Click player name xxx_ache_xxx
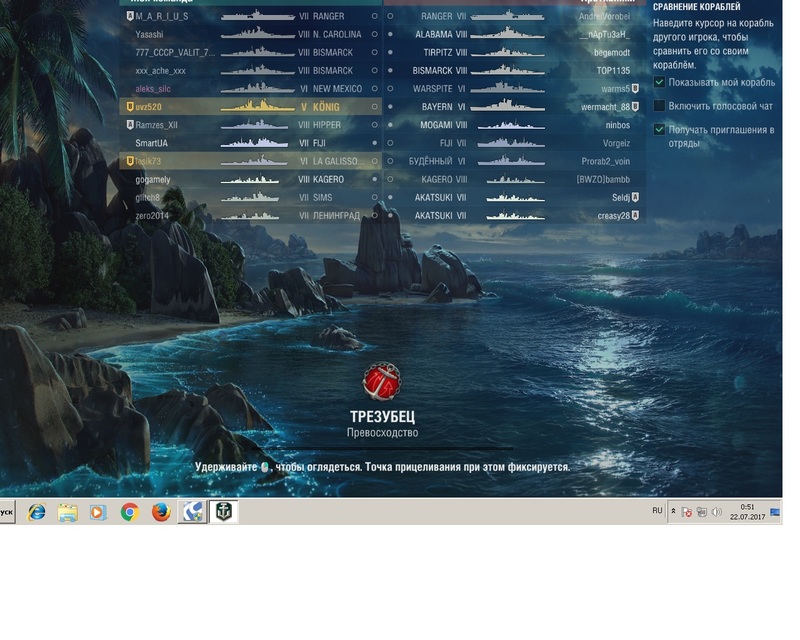Image resolution: width=800 pixels, height=640 pixels. tap(161, 70)
